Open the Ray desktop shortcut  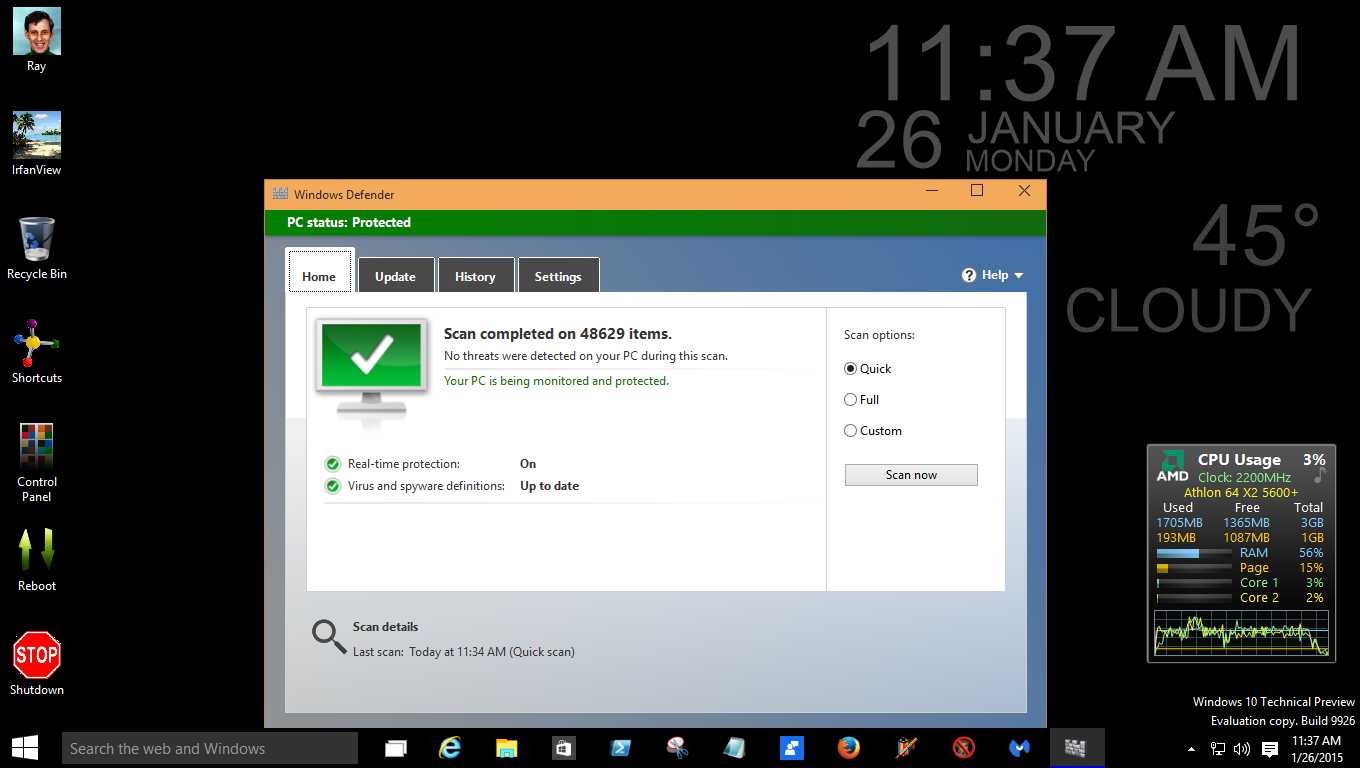tap(37, 40)
